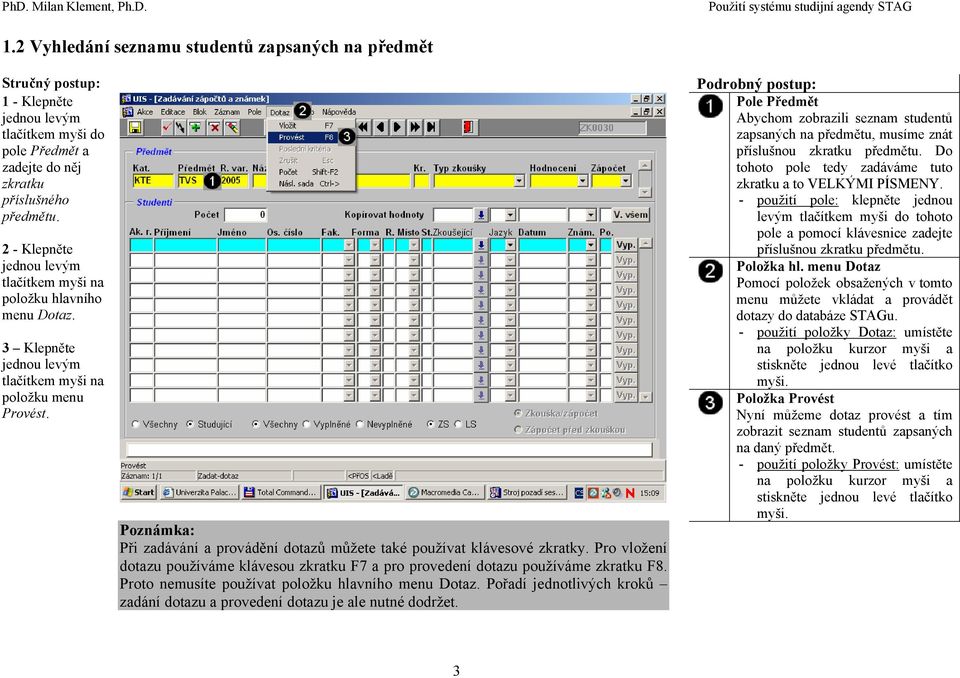Screen dimensions: 960x678
Task: Open Jazyk dropdown in cyan student row
Action: [x=510, y=245]
